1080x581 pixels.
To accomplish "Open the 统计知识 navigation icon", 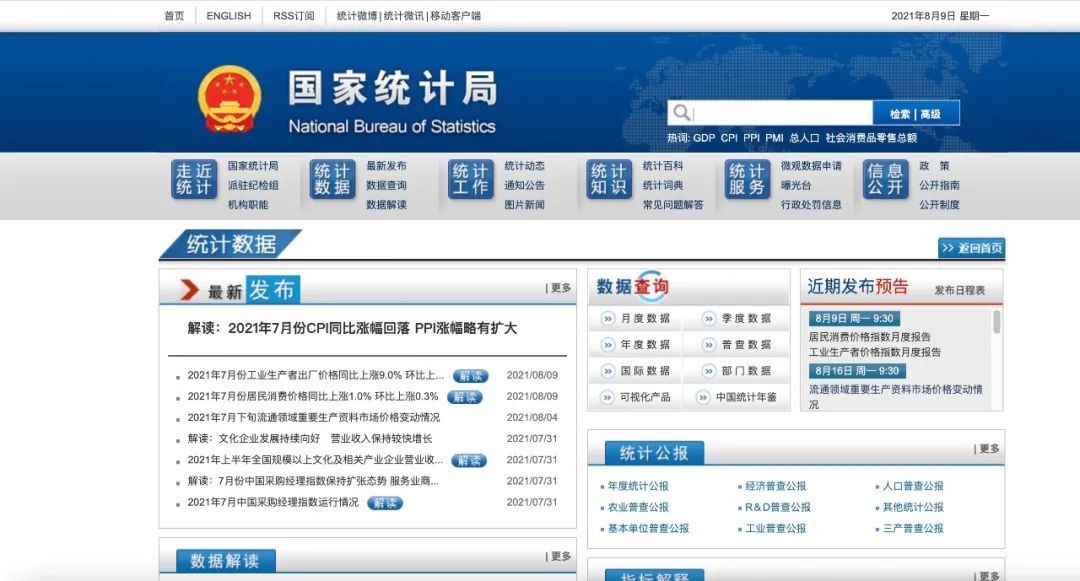I will click(608, 180).
